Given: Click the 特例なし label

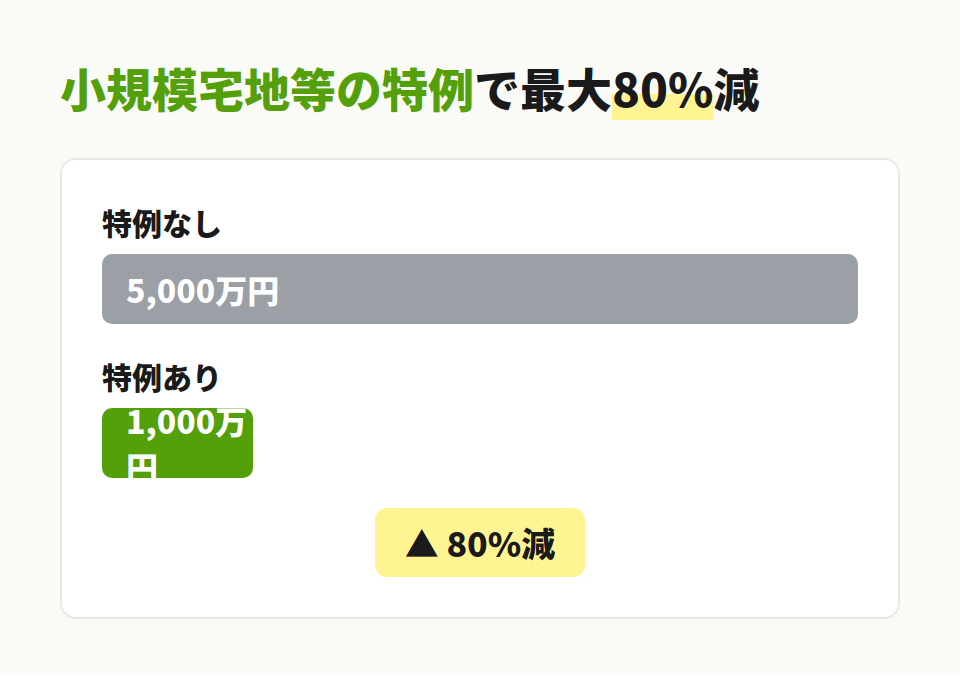Looking at the screenshot, I should [x=161, y=224].
